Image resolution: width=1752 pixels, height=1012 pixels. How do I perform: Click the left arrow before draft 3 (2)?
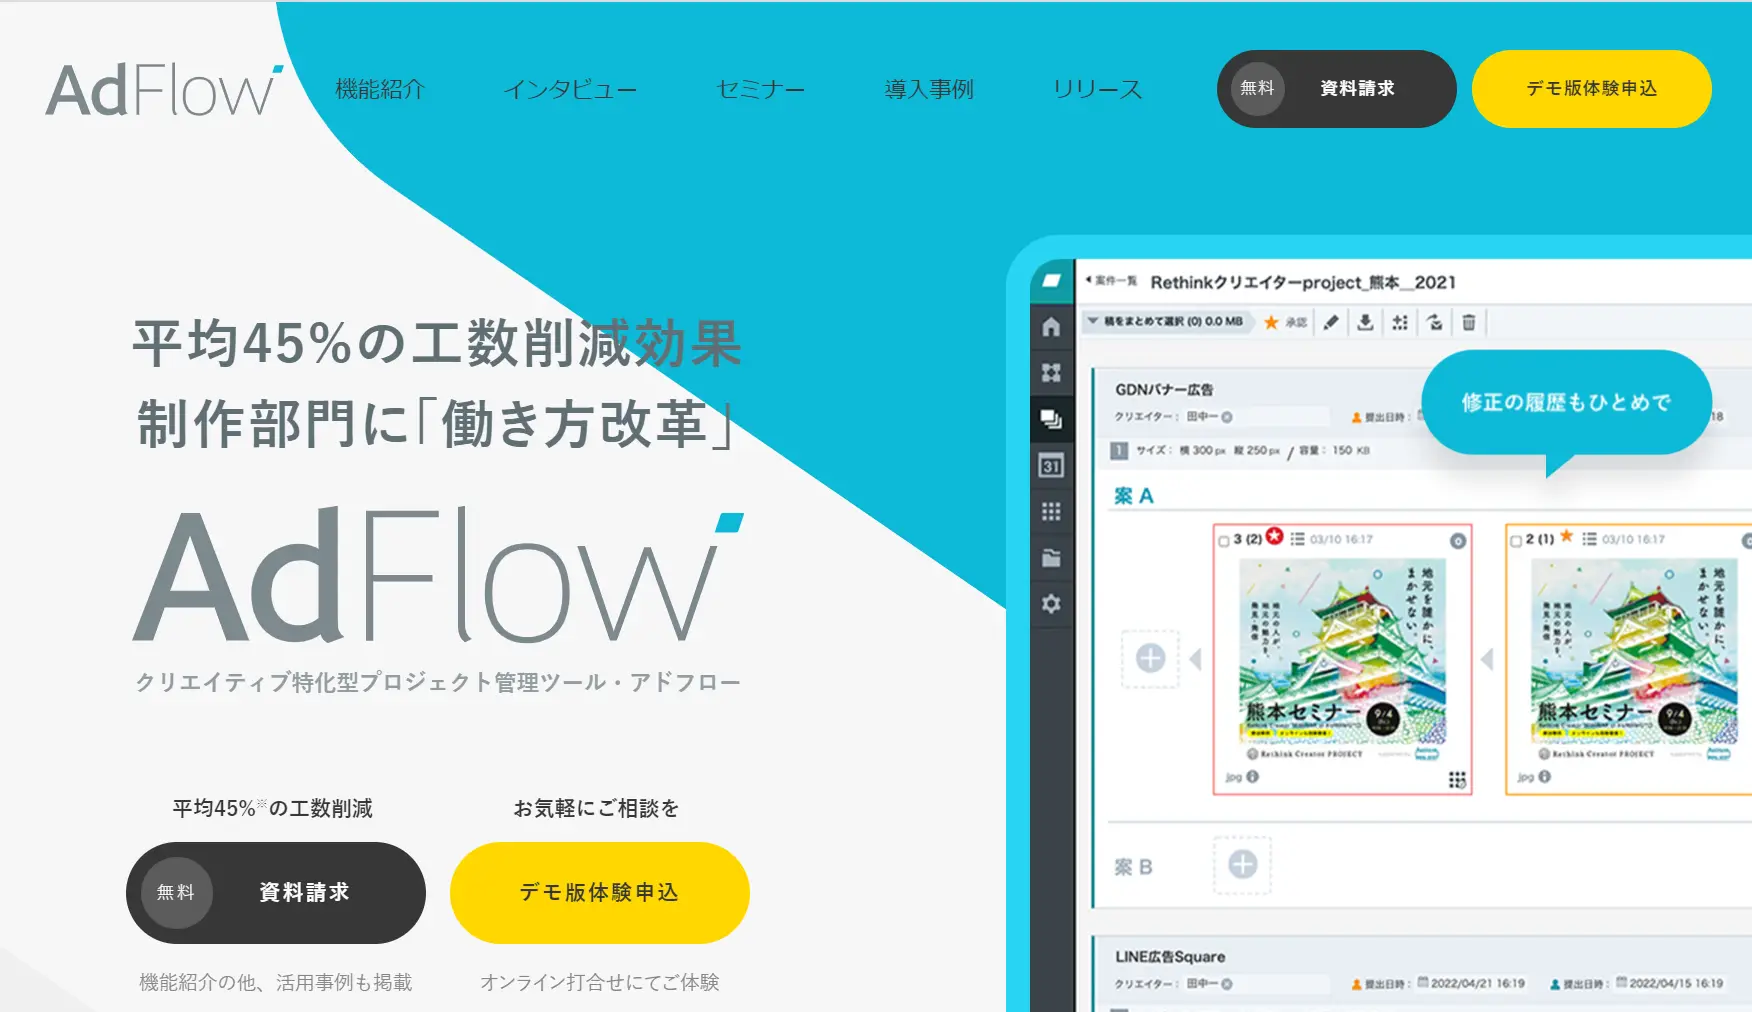point(1195,659)
